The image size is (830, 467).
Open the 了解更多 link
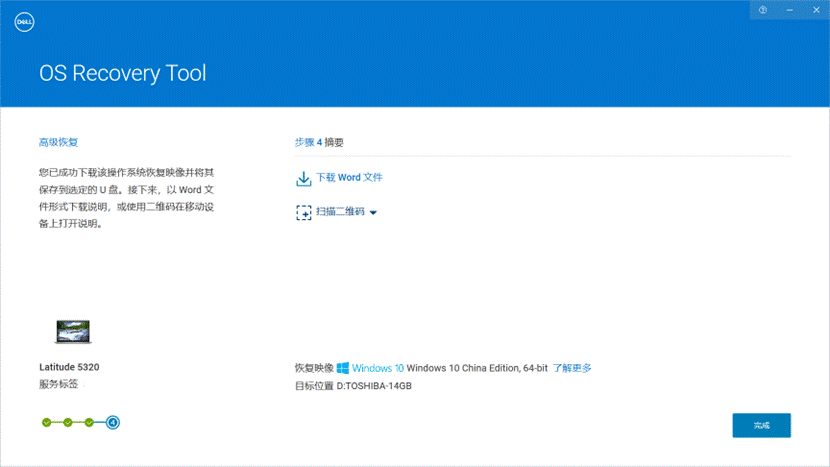[x=572, y=368]
